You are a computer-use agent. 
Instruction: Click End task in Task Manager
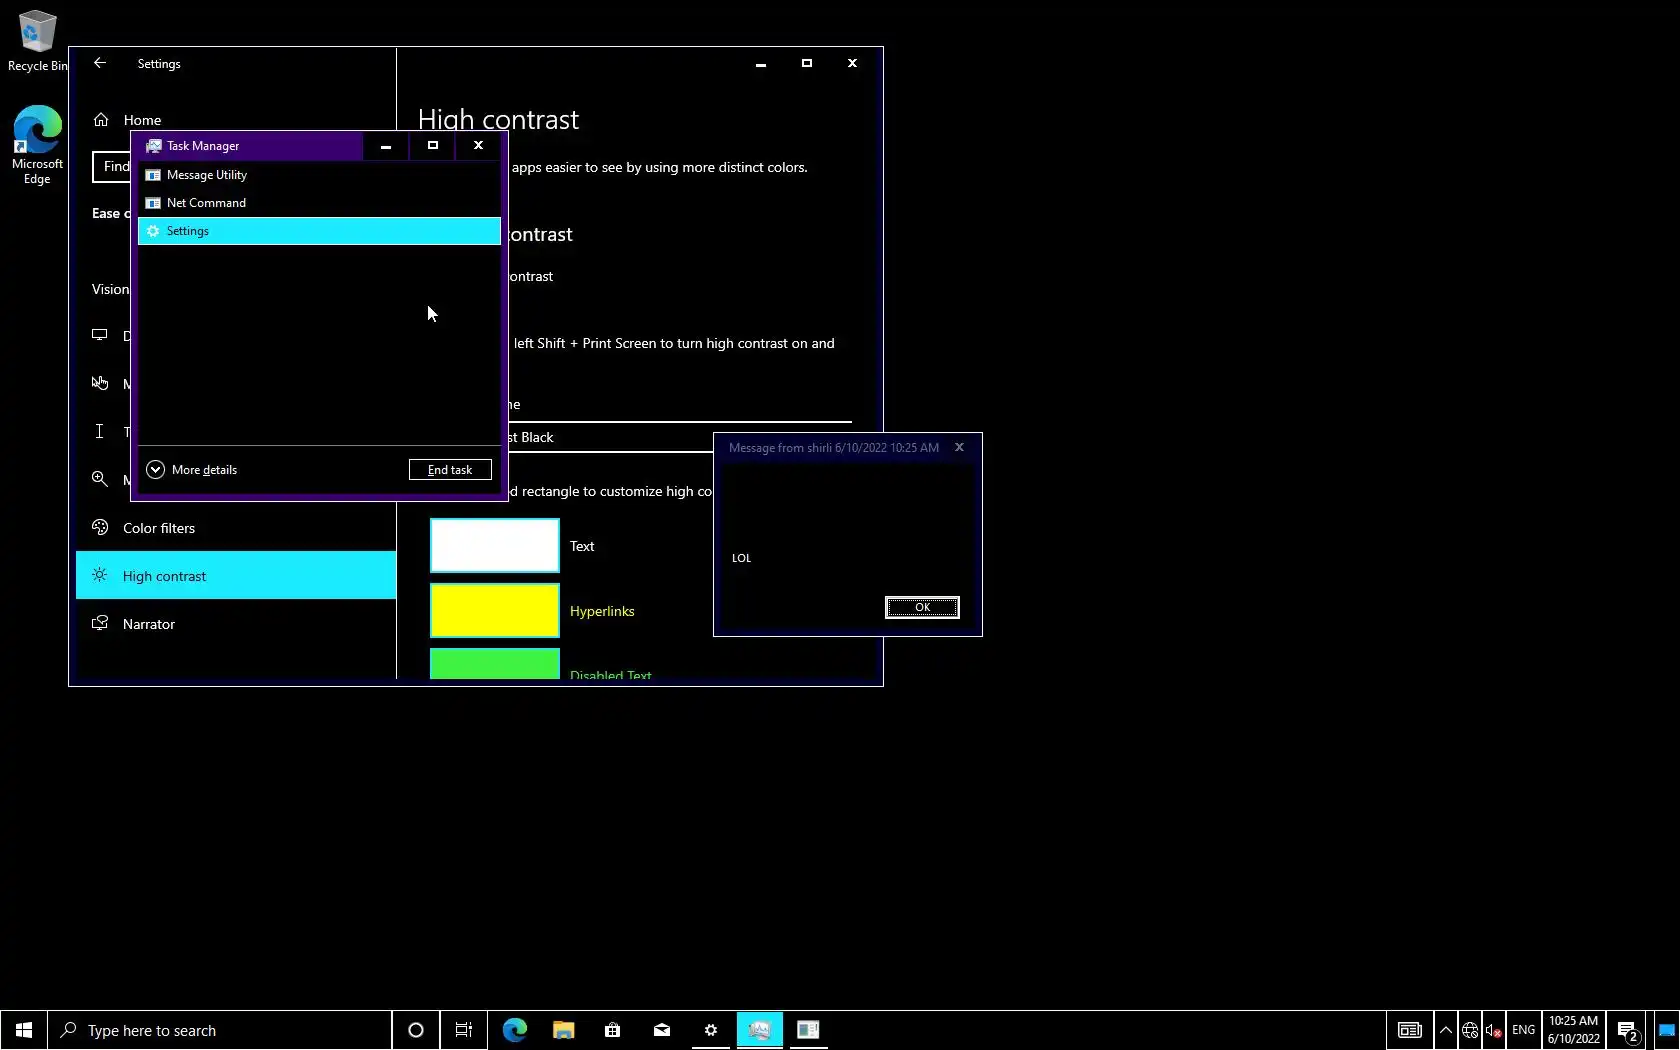[x=450, y=470]
